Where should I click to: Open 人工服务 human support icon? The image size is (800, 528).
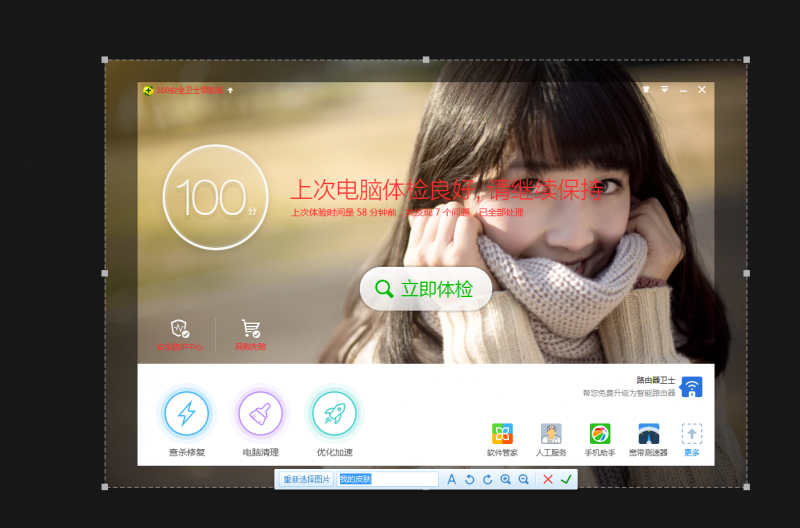(x=551, y=435)
